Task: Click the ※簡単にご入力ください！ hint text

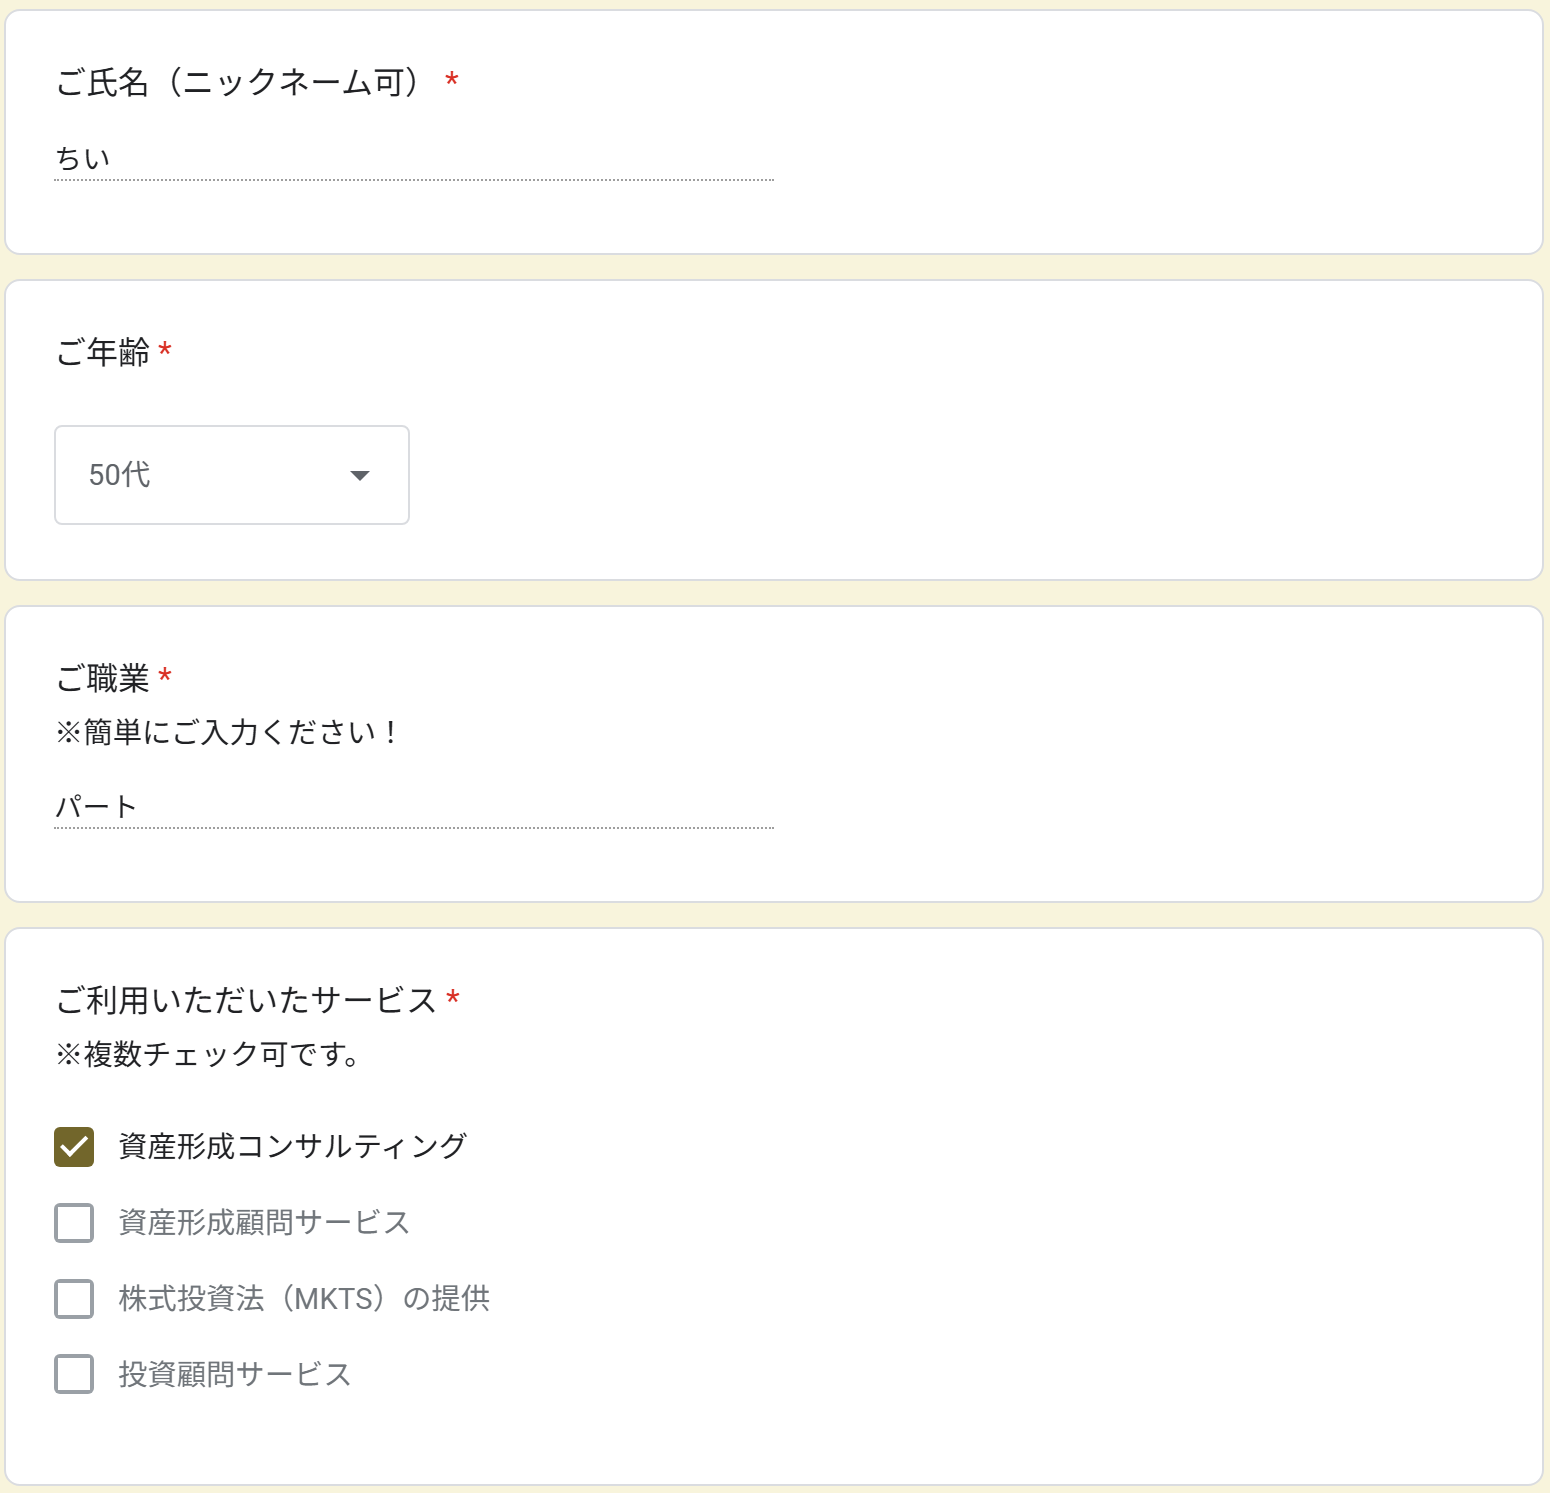Action: pyautogui.click(x=228, y=733)
